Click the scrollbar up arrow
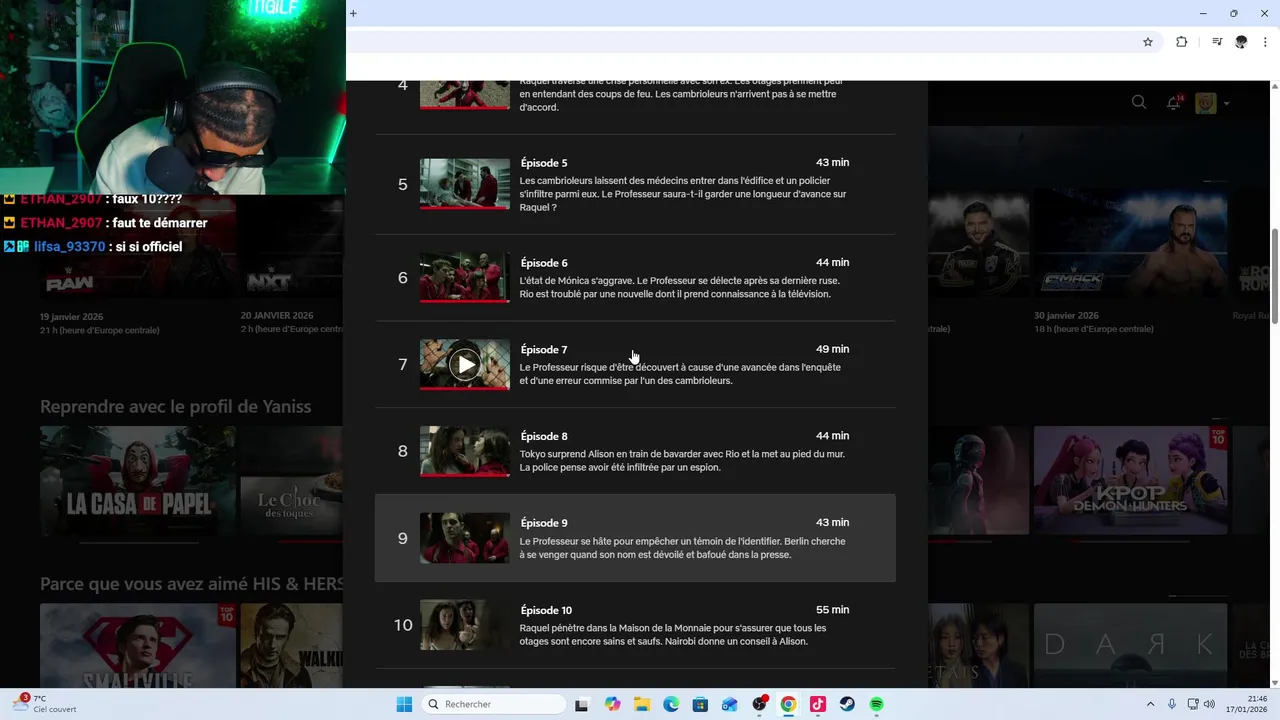 (1274, 86)
